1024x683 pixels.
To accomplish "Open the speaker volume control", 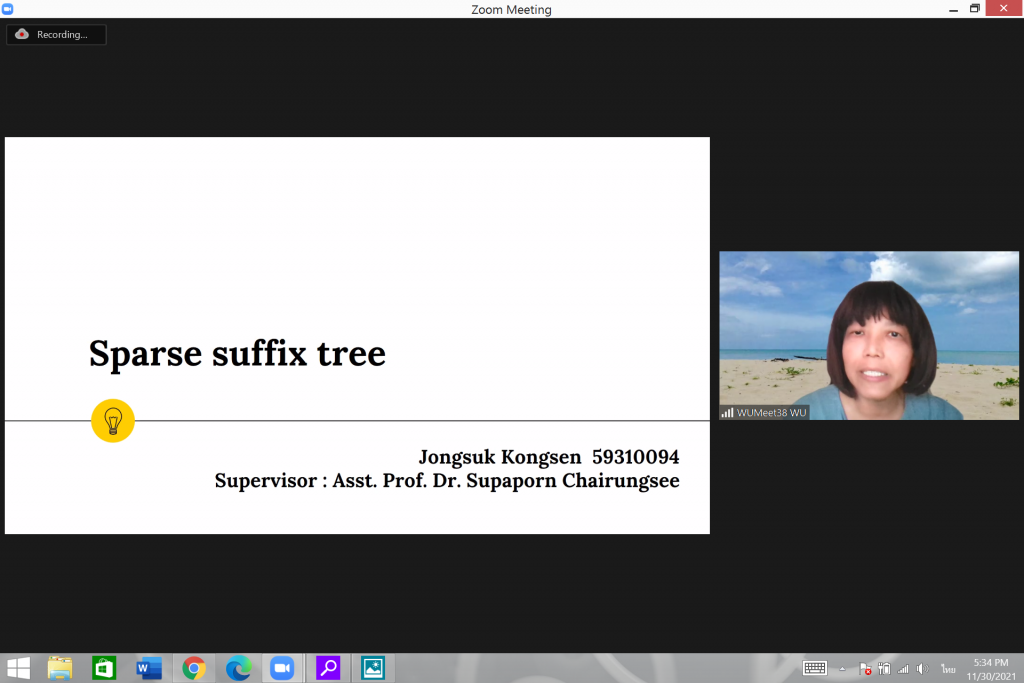I will click(922, 668).
